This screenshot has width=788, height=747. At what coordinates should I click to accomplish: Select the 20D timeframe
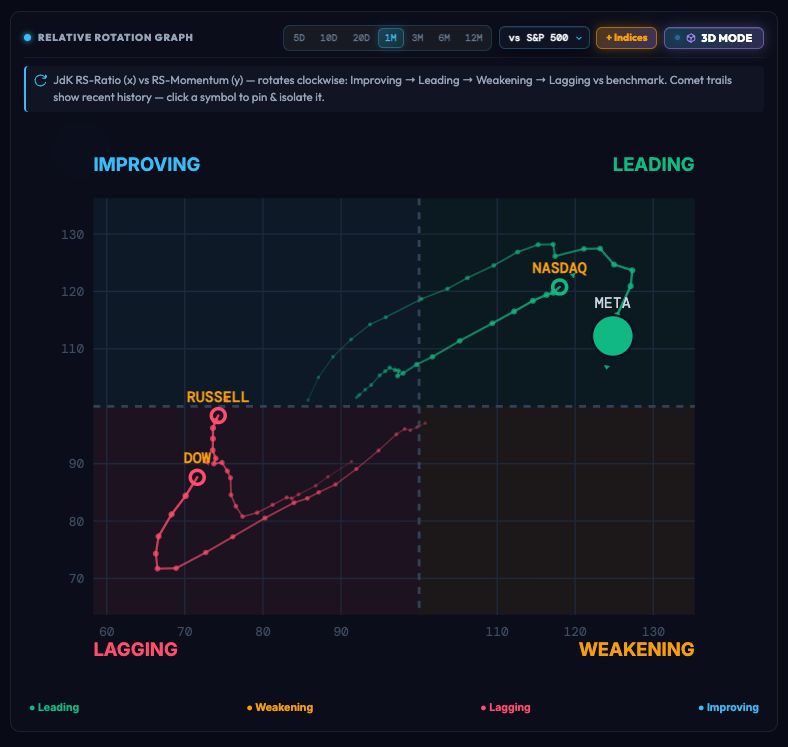(361, 38)
